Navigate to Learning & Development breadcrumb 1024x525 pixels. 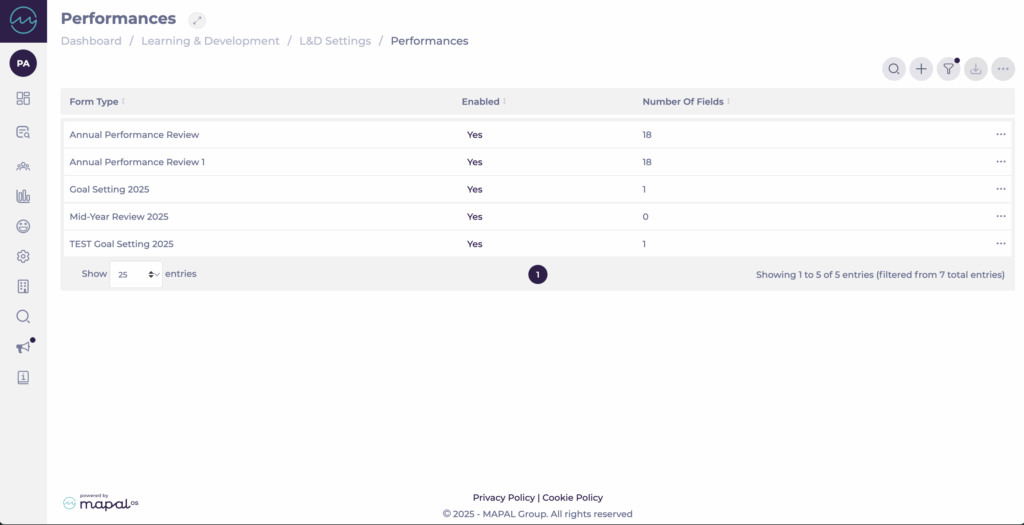(210, 41)
